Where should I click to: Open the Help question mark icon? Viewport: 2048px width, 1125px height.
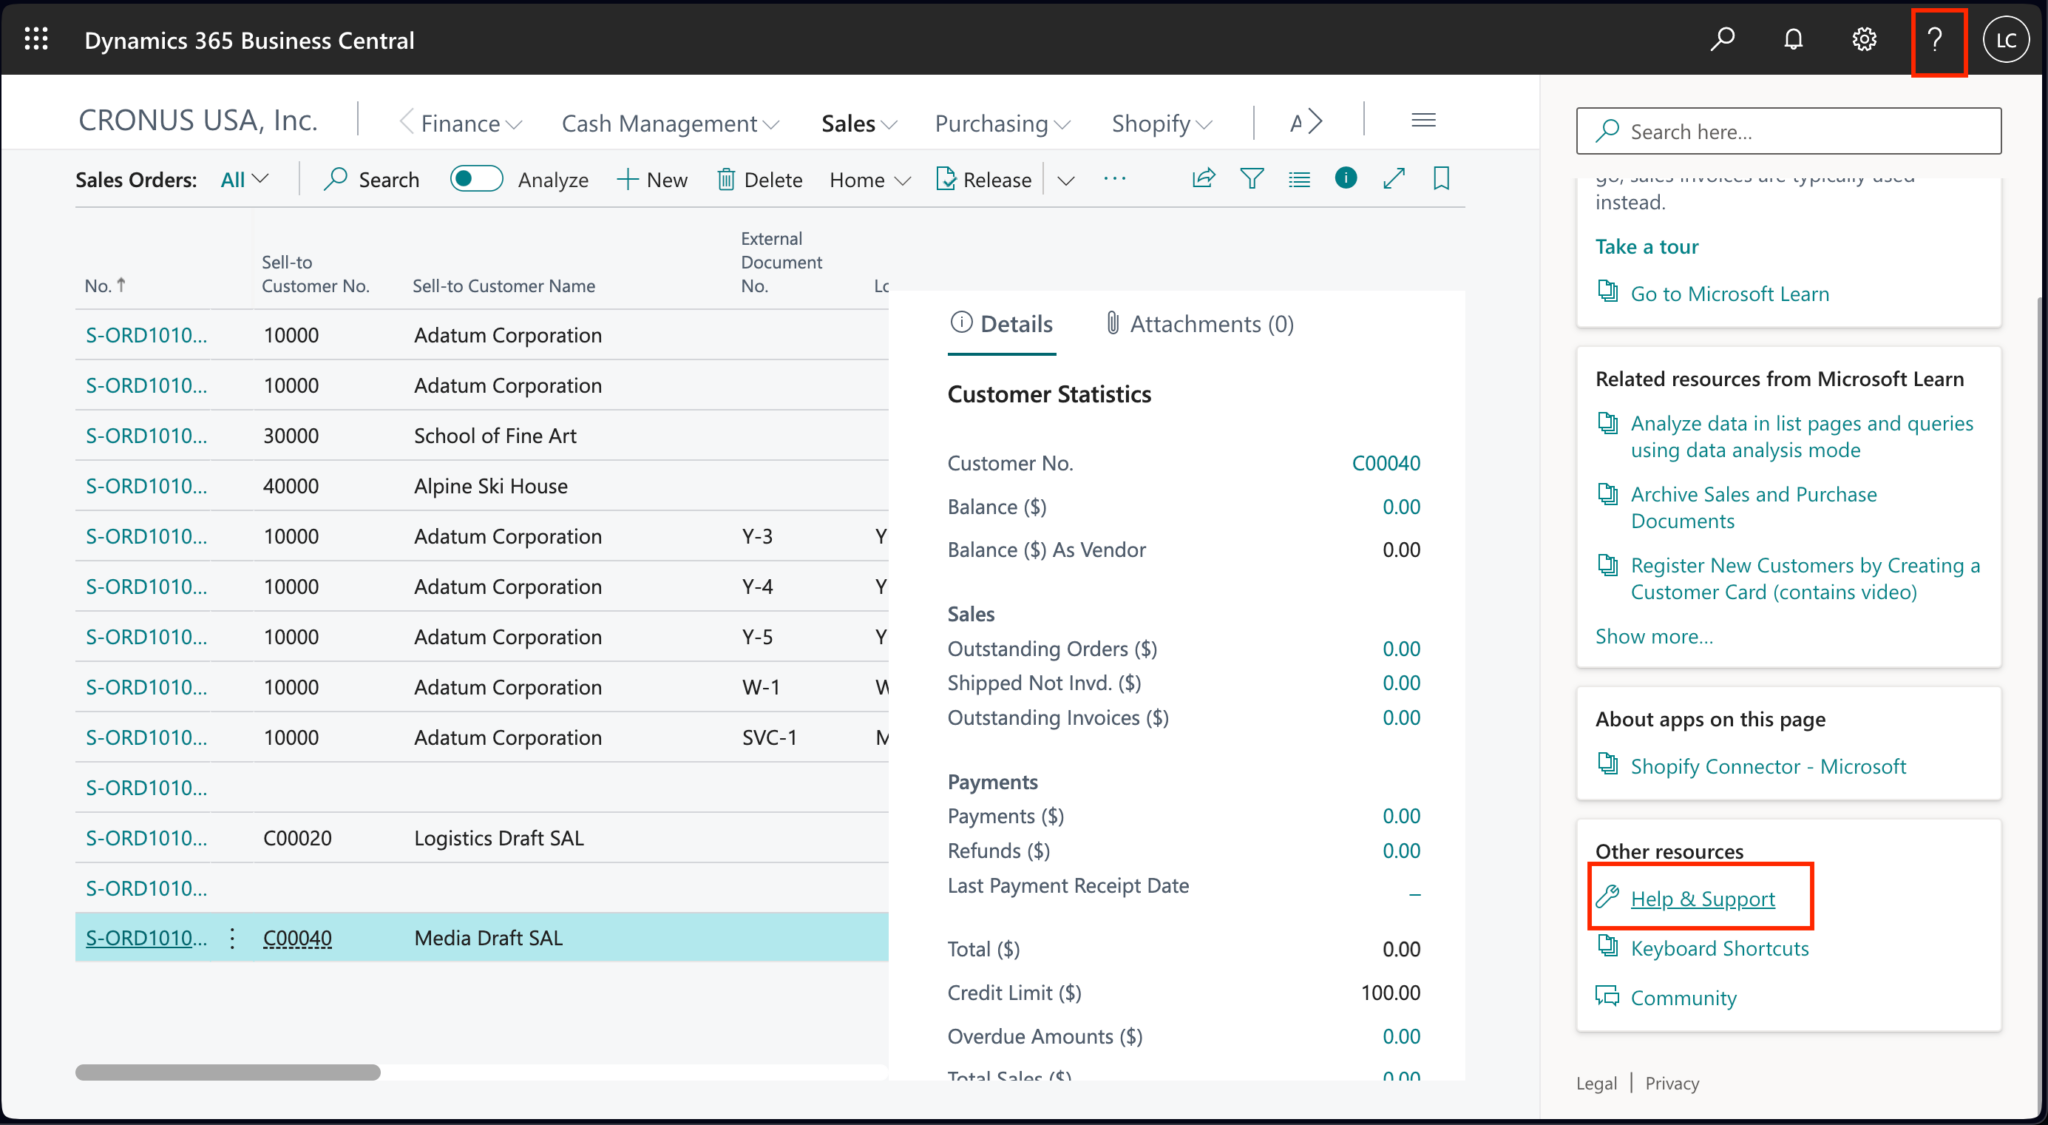[1937, 41]
